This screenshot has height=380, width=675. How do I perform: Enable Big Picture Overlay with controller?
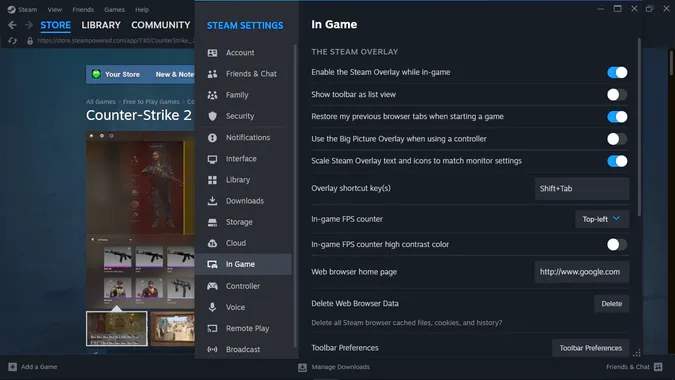click(617, 139)
